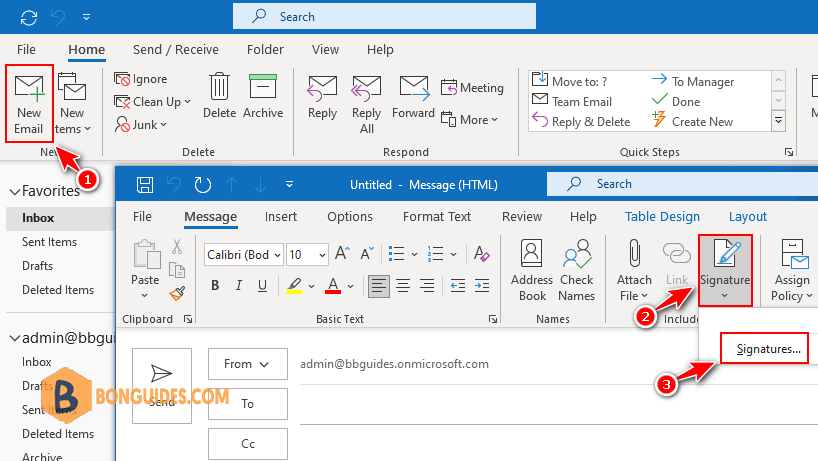
Task: Toggle Center alignment
Action: click(x=403, y=286)
